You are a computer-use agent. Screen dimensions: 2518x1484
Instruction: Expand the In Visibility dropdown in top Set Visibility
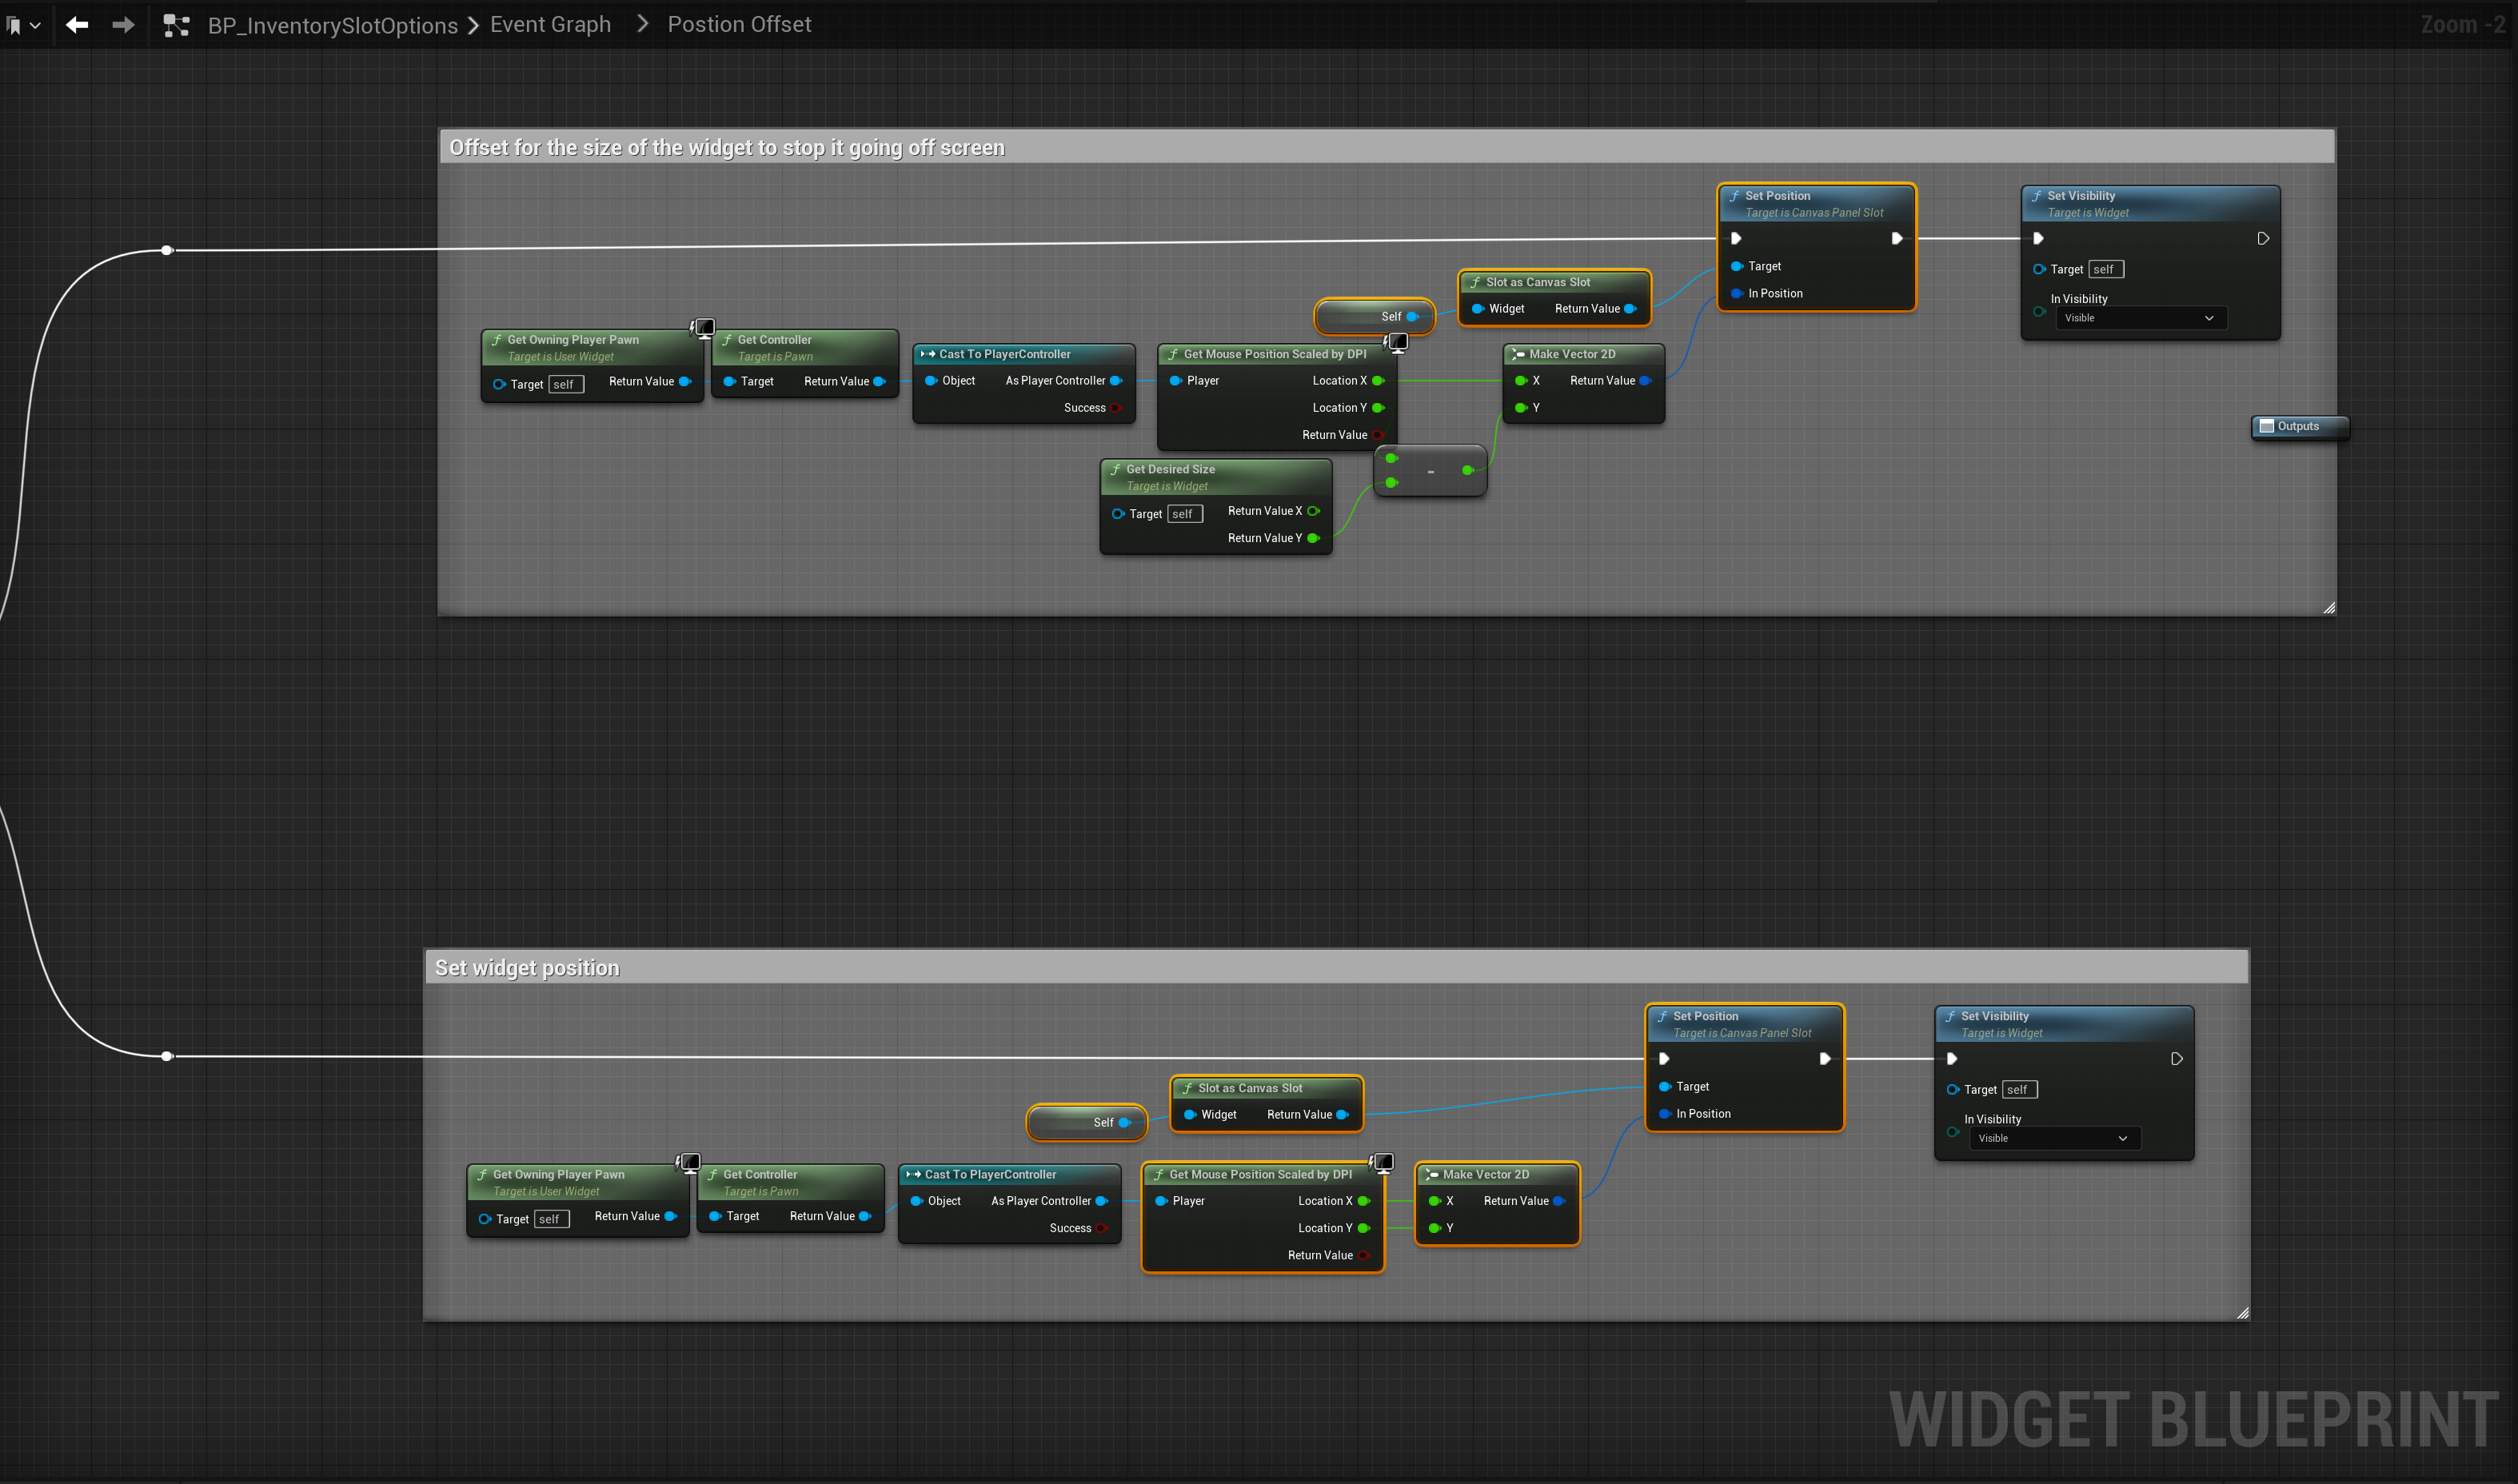tap(2138, 318)
